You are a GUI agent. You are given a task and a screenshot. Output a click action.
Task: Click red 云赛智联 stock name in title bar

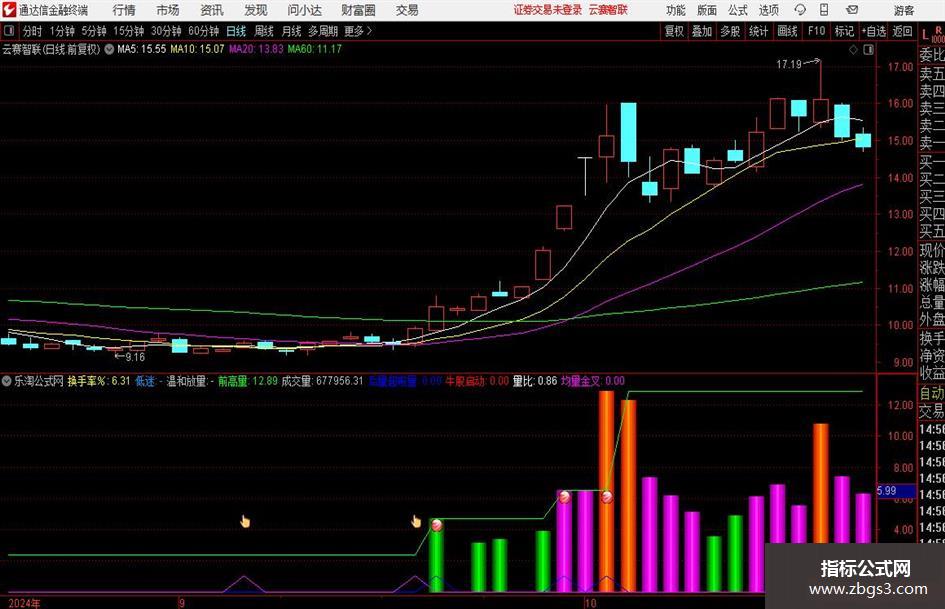[608, 10]
